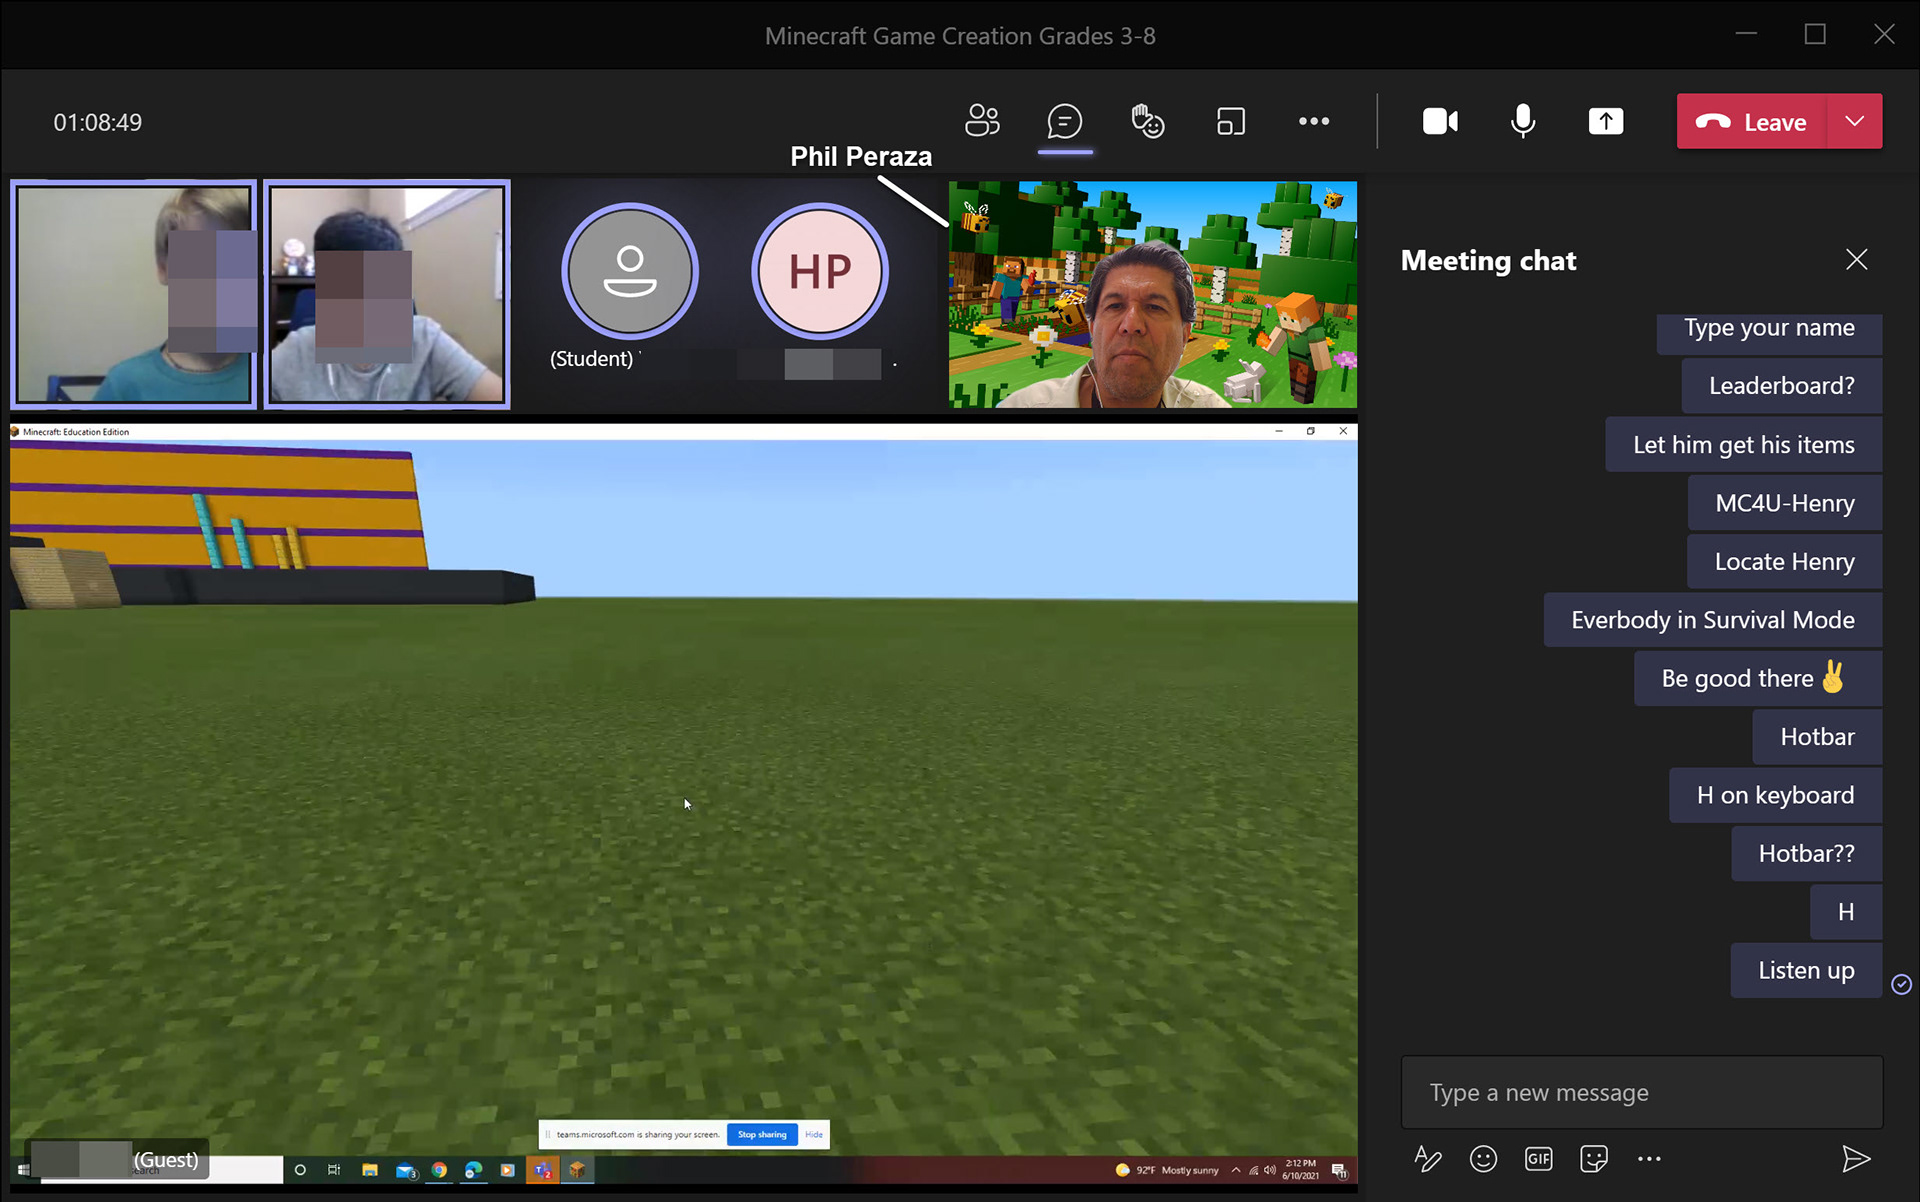Close the Meeting chat panel
The image size is (1920, 1202).
(x=1856, y=259)
